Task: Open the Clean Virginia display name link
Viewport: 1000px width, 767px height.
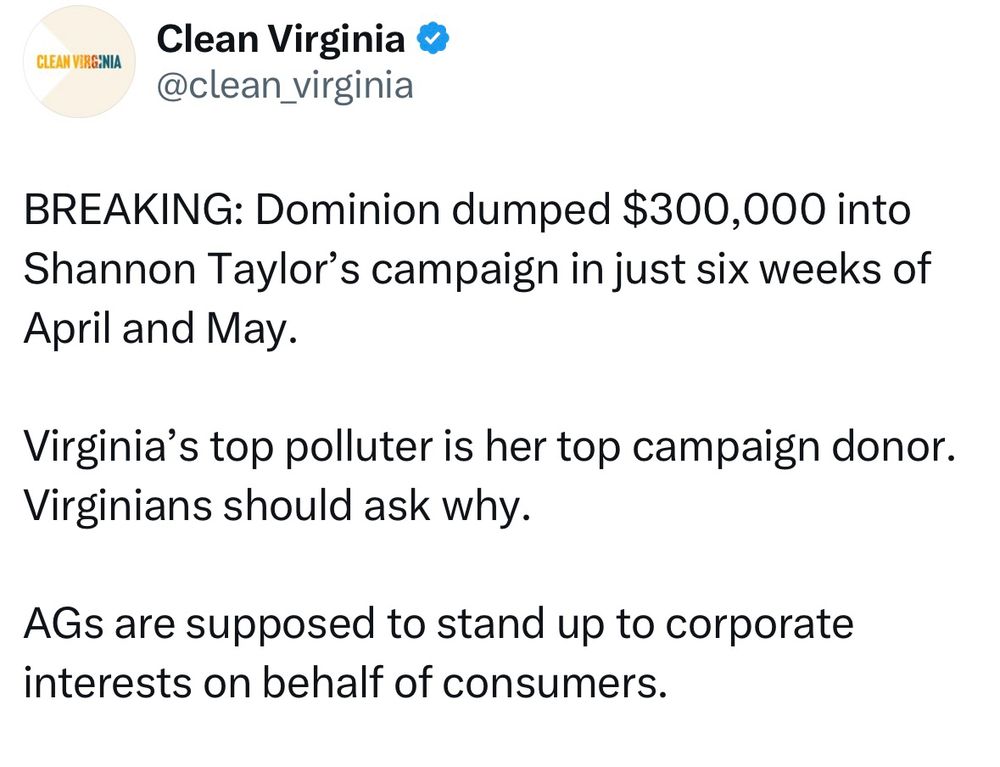Action: (281, 39)
